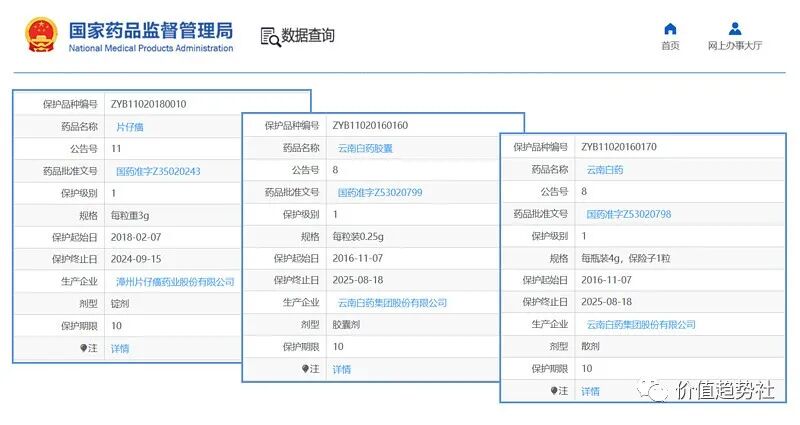800x425 pixels.
Task: Click the national emblem logo
Action: pyautogui.click(x=41, y=35)
